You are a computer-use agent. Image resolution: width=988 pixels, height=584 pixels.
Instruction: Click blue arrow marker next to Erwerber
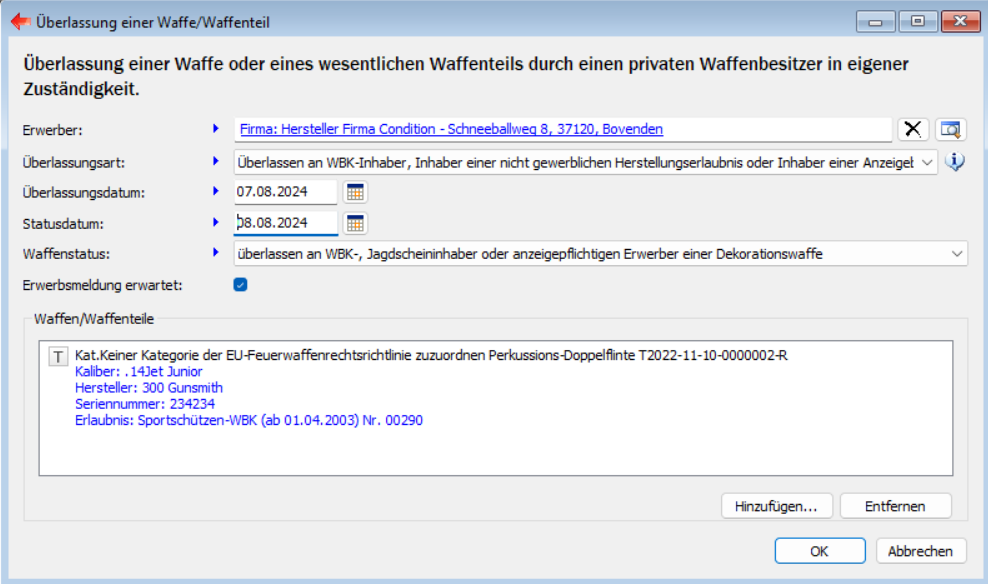point(215,129)
